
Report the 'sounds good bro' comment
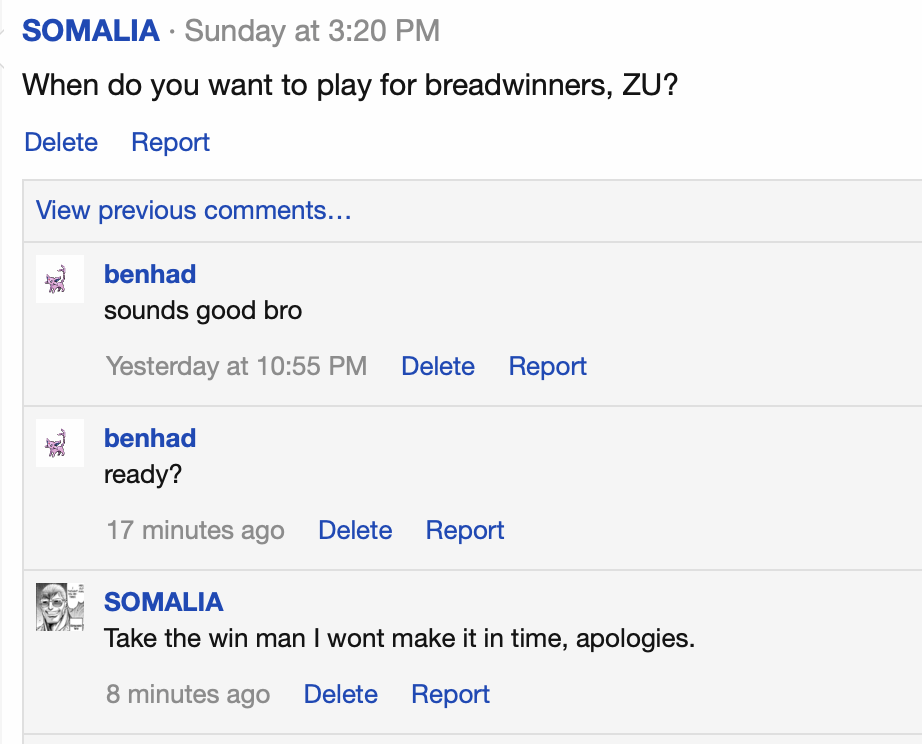click(x=547, y=366)
